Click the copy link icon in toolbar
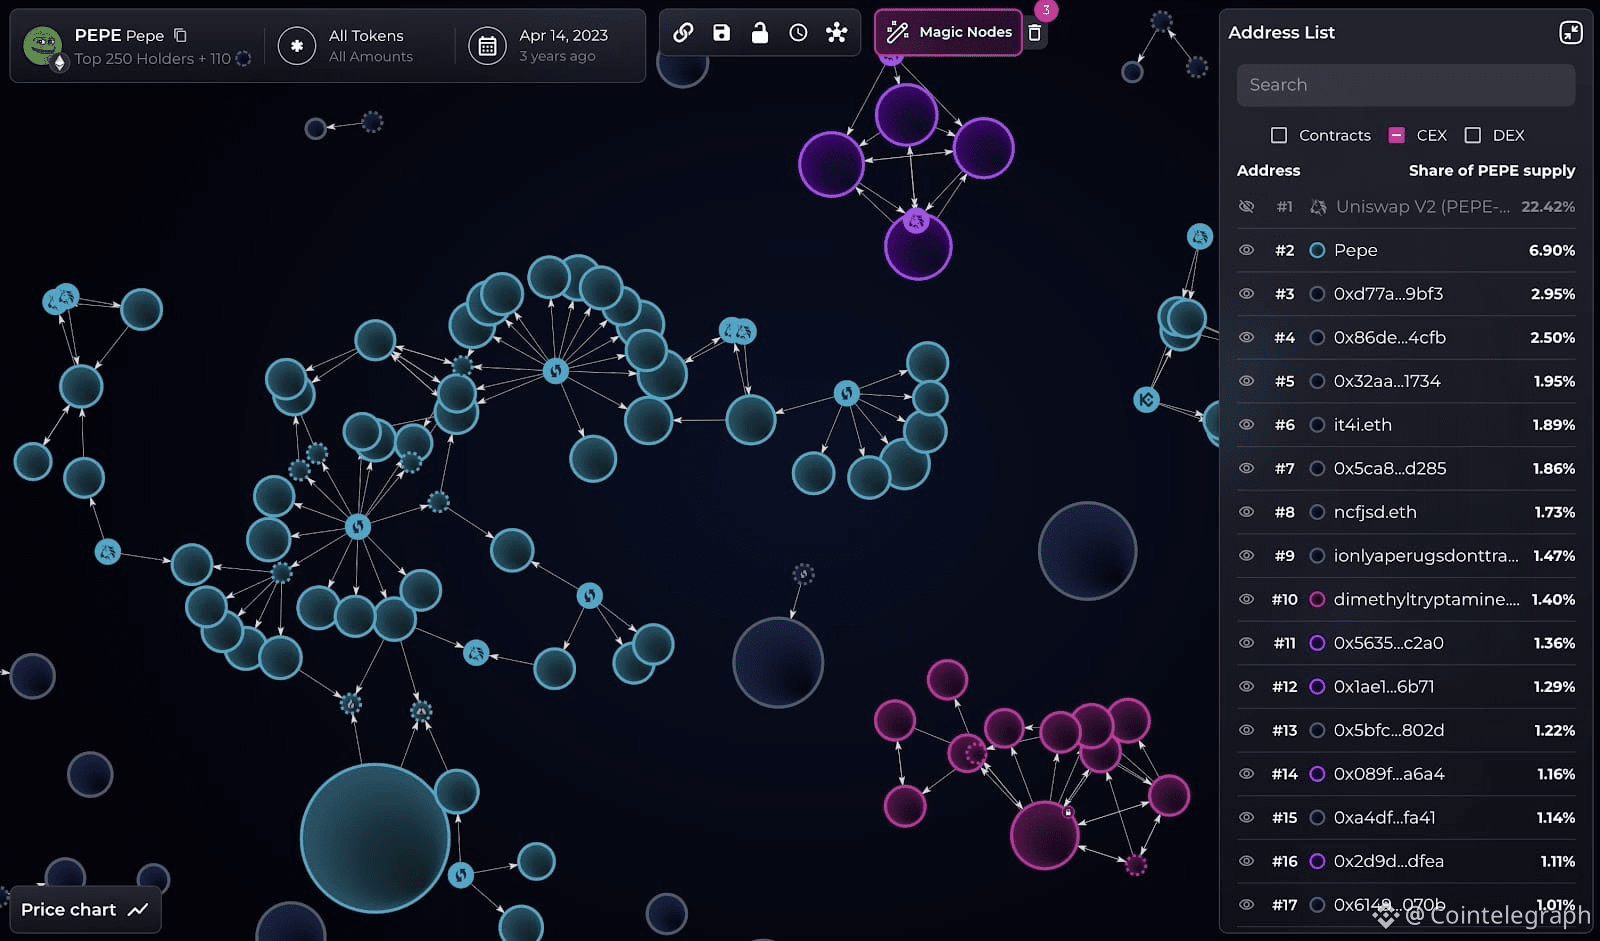Image resolution: width=1600 pixels, height=941 pixels. [683, 33]
